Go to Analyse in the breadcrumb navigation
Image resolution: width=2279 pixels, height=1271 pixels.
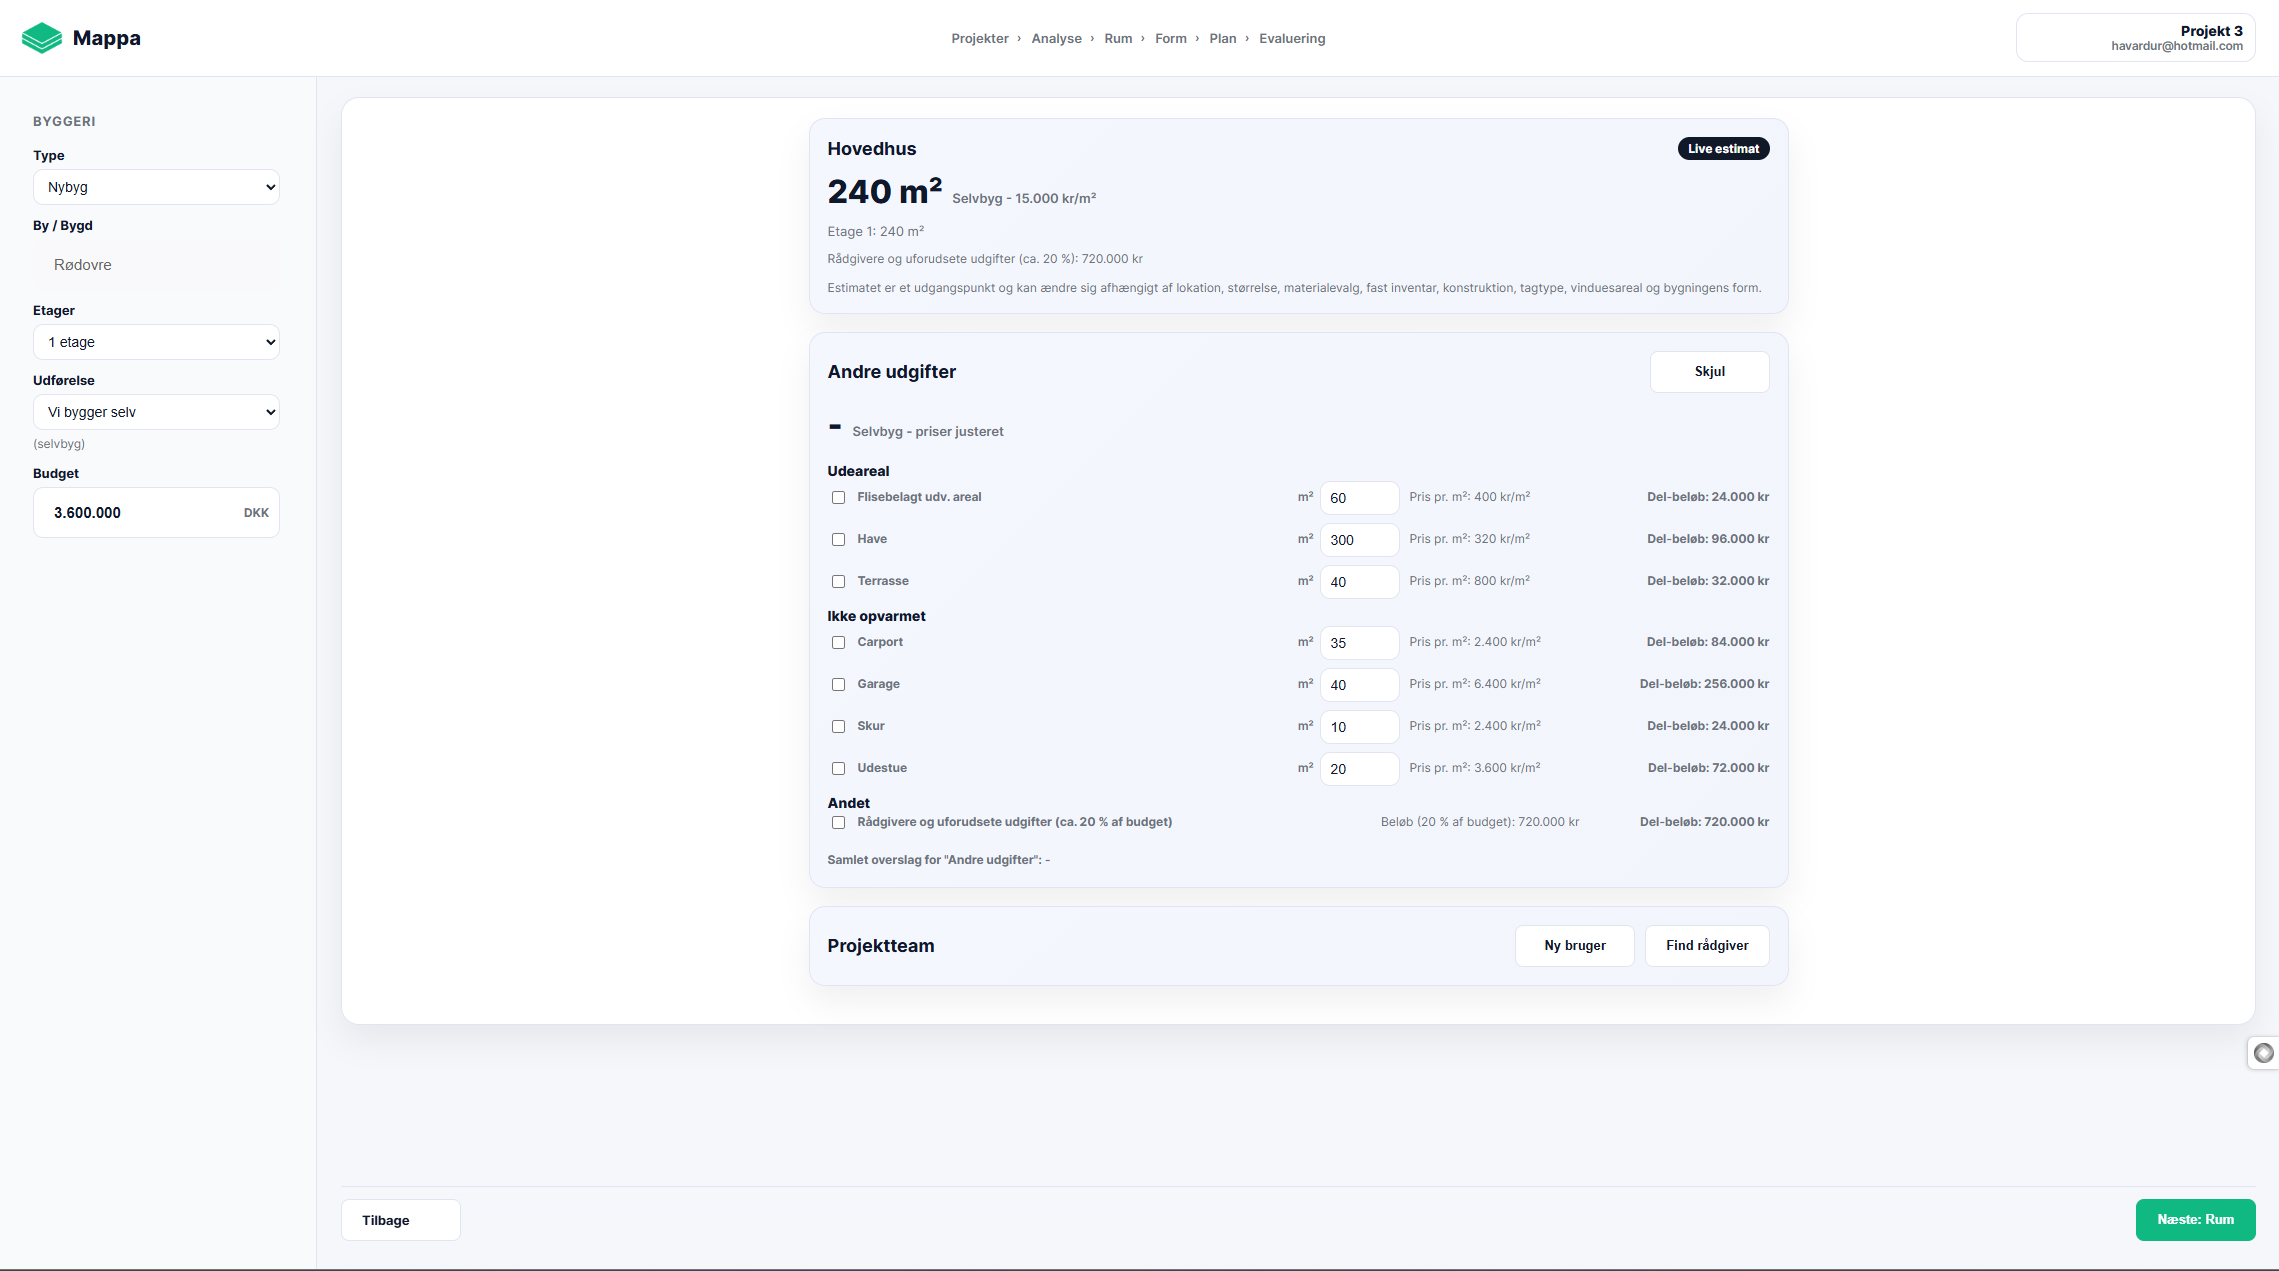click(x=1056, y=39)
